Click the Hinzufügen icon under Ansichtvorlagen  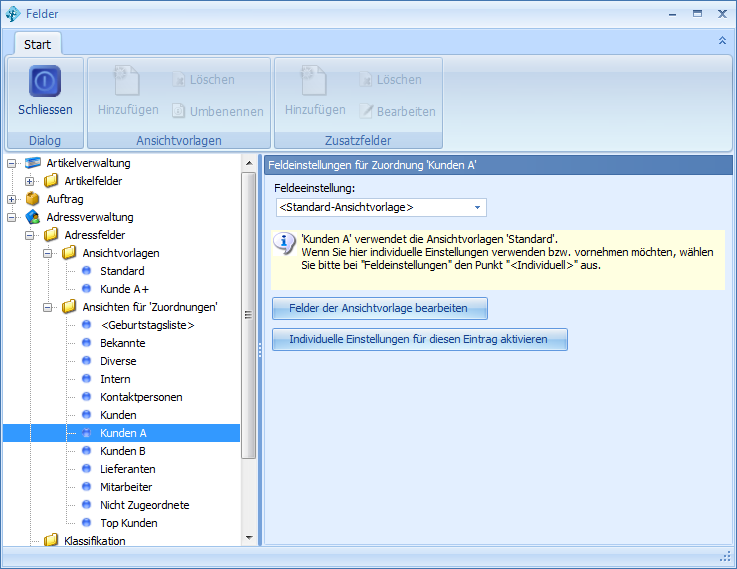[127, 80]
